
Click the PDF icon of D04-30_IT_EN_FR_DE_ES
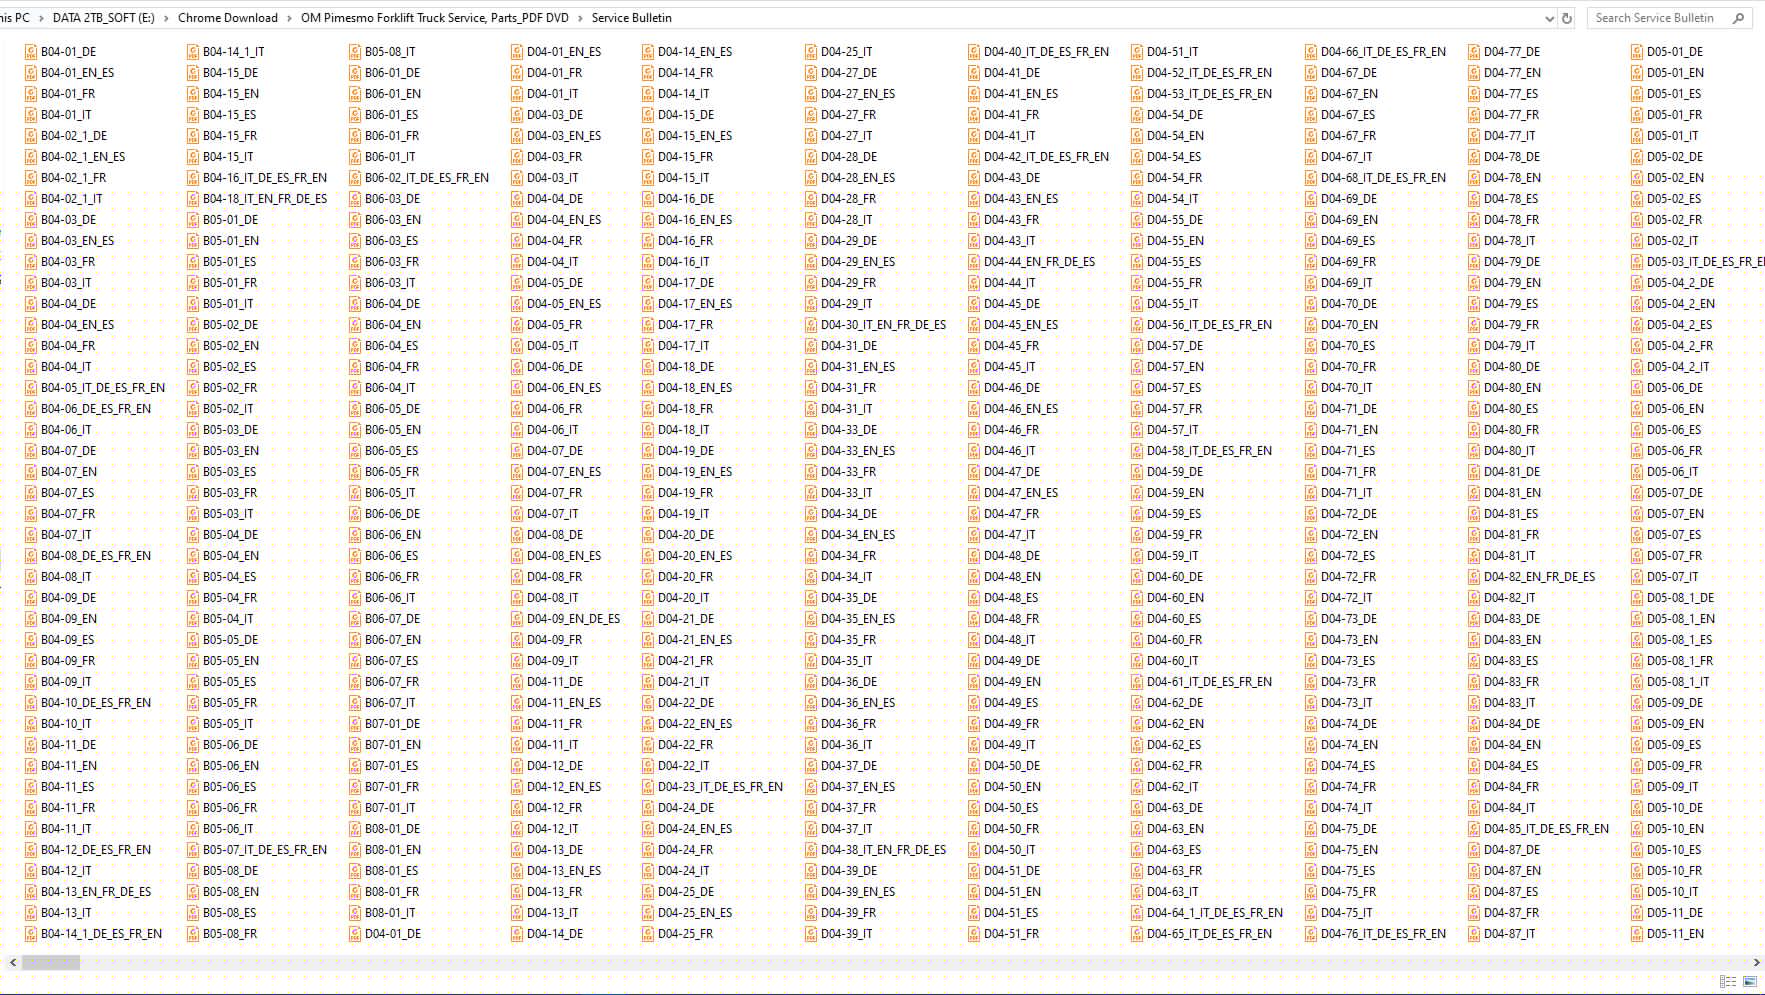pos(811,325)
